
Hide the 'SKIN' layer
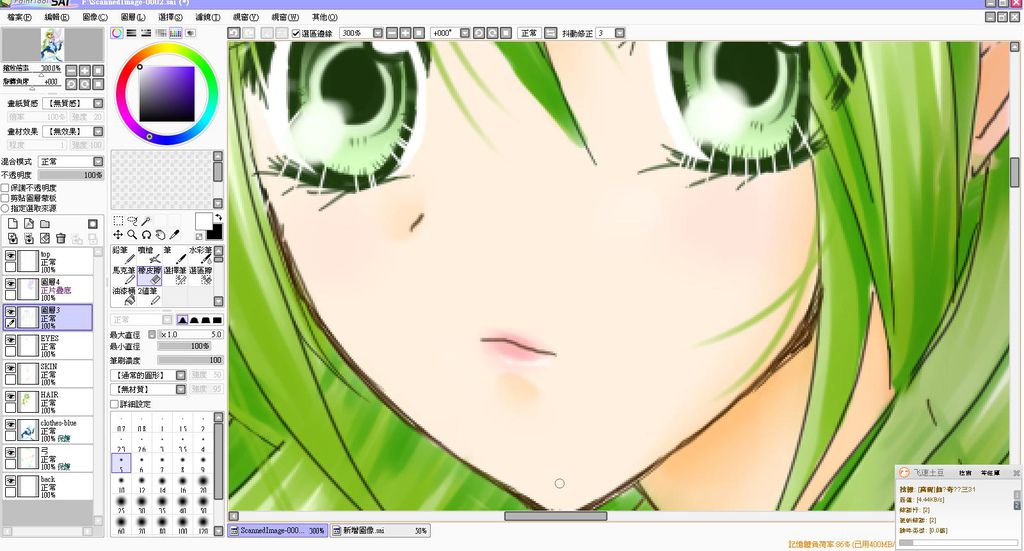pos(10,368)
